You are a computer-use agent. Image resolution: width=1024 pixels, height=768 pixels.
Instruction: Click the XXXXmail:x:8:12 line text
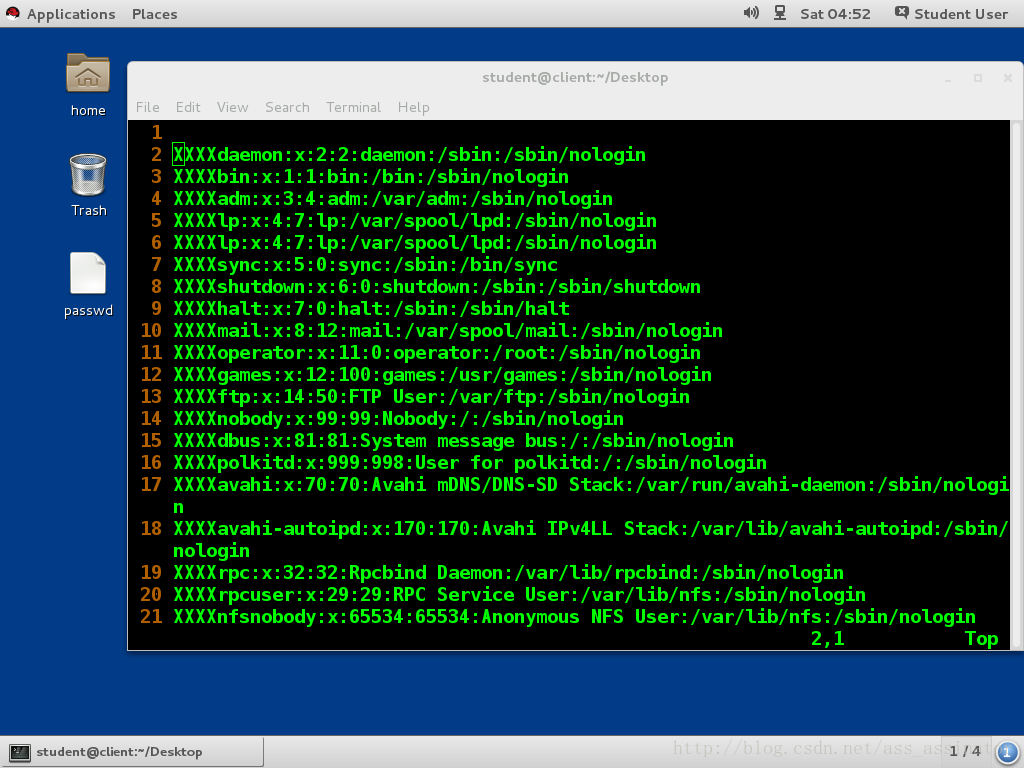448,330
